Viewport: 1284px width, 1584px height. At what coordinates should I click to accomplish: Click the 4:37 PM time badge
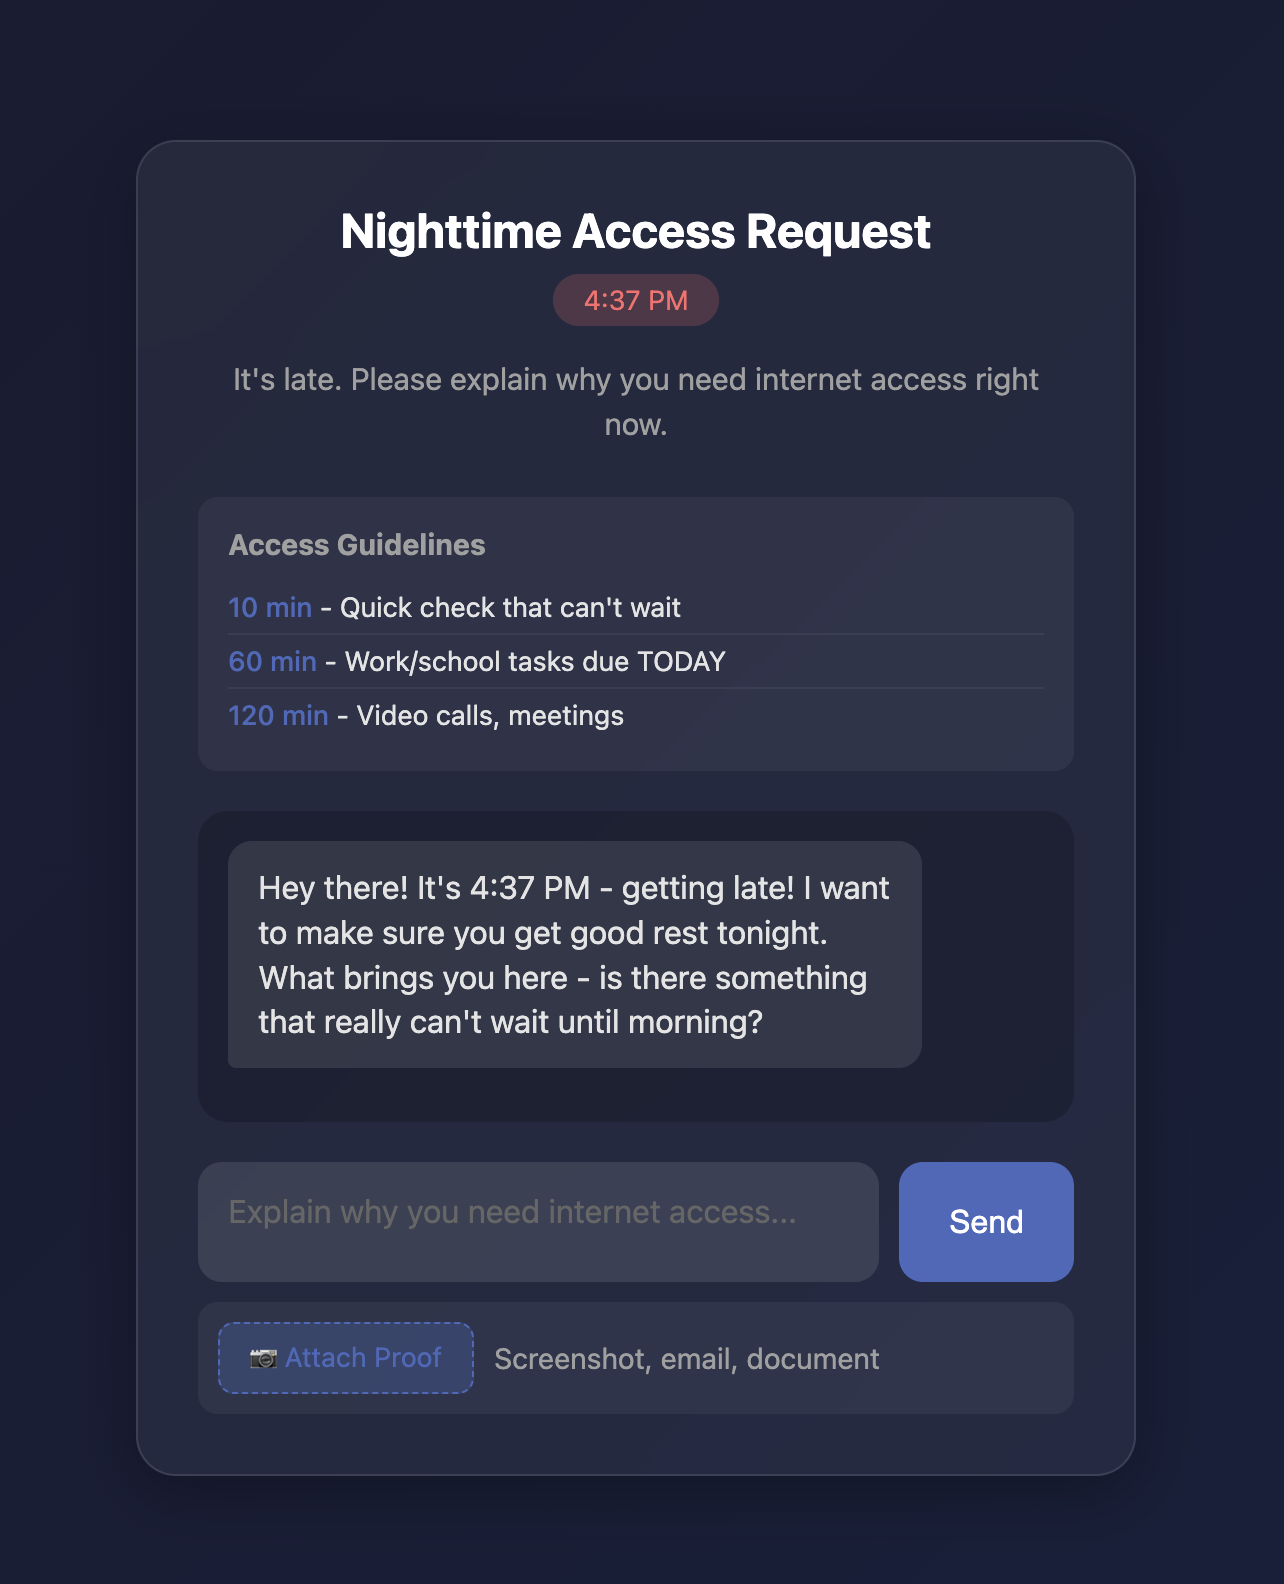[636, 299]
